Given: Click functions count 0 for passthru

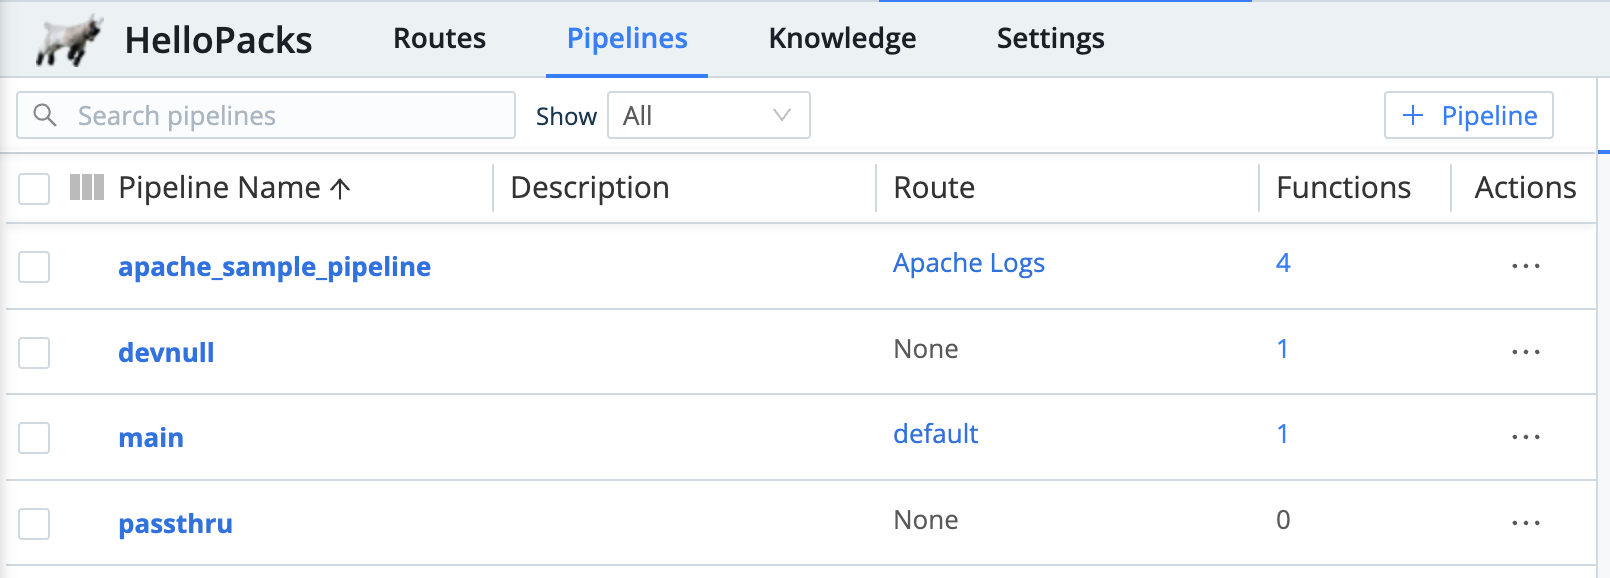Looking at the screenshot, I should [1283, 520].
